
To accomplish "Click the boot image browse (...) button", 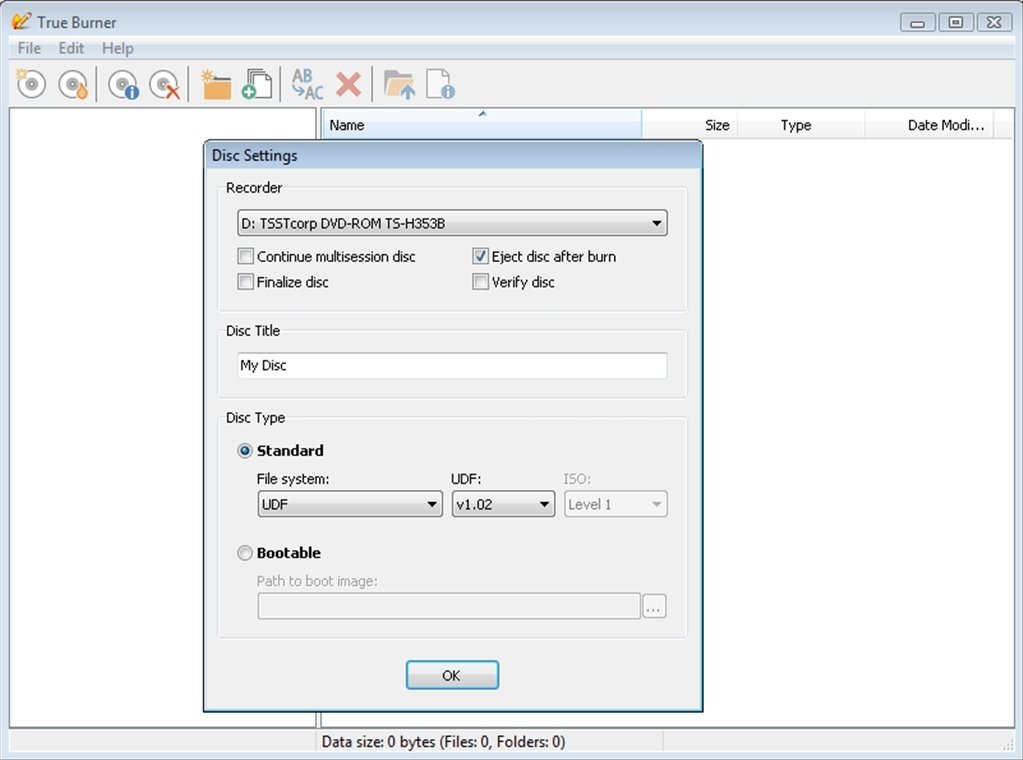I will pyautogui.click(x=654, y=606).
